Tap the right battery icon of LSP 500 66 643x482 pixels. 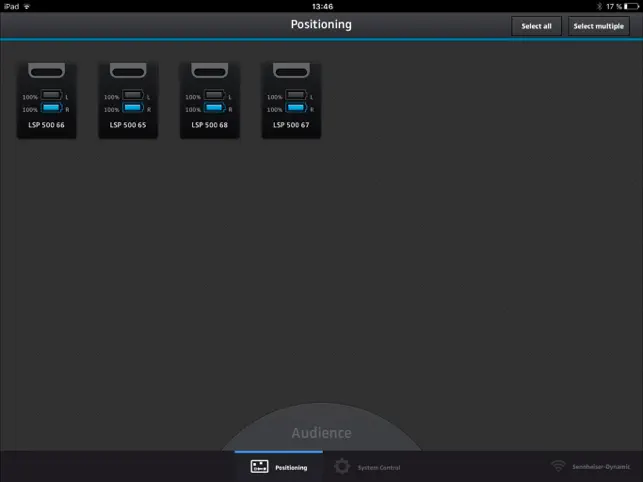click(x=51, y=108)
